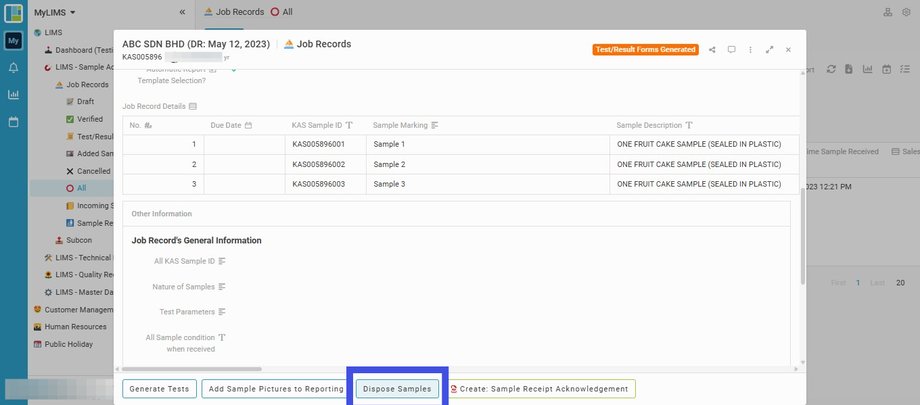Screen dimensions: 920x405
Task: Click Test/Result Forms Generated status badge
Action: pos(645,50)
